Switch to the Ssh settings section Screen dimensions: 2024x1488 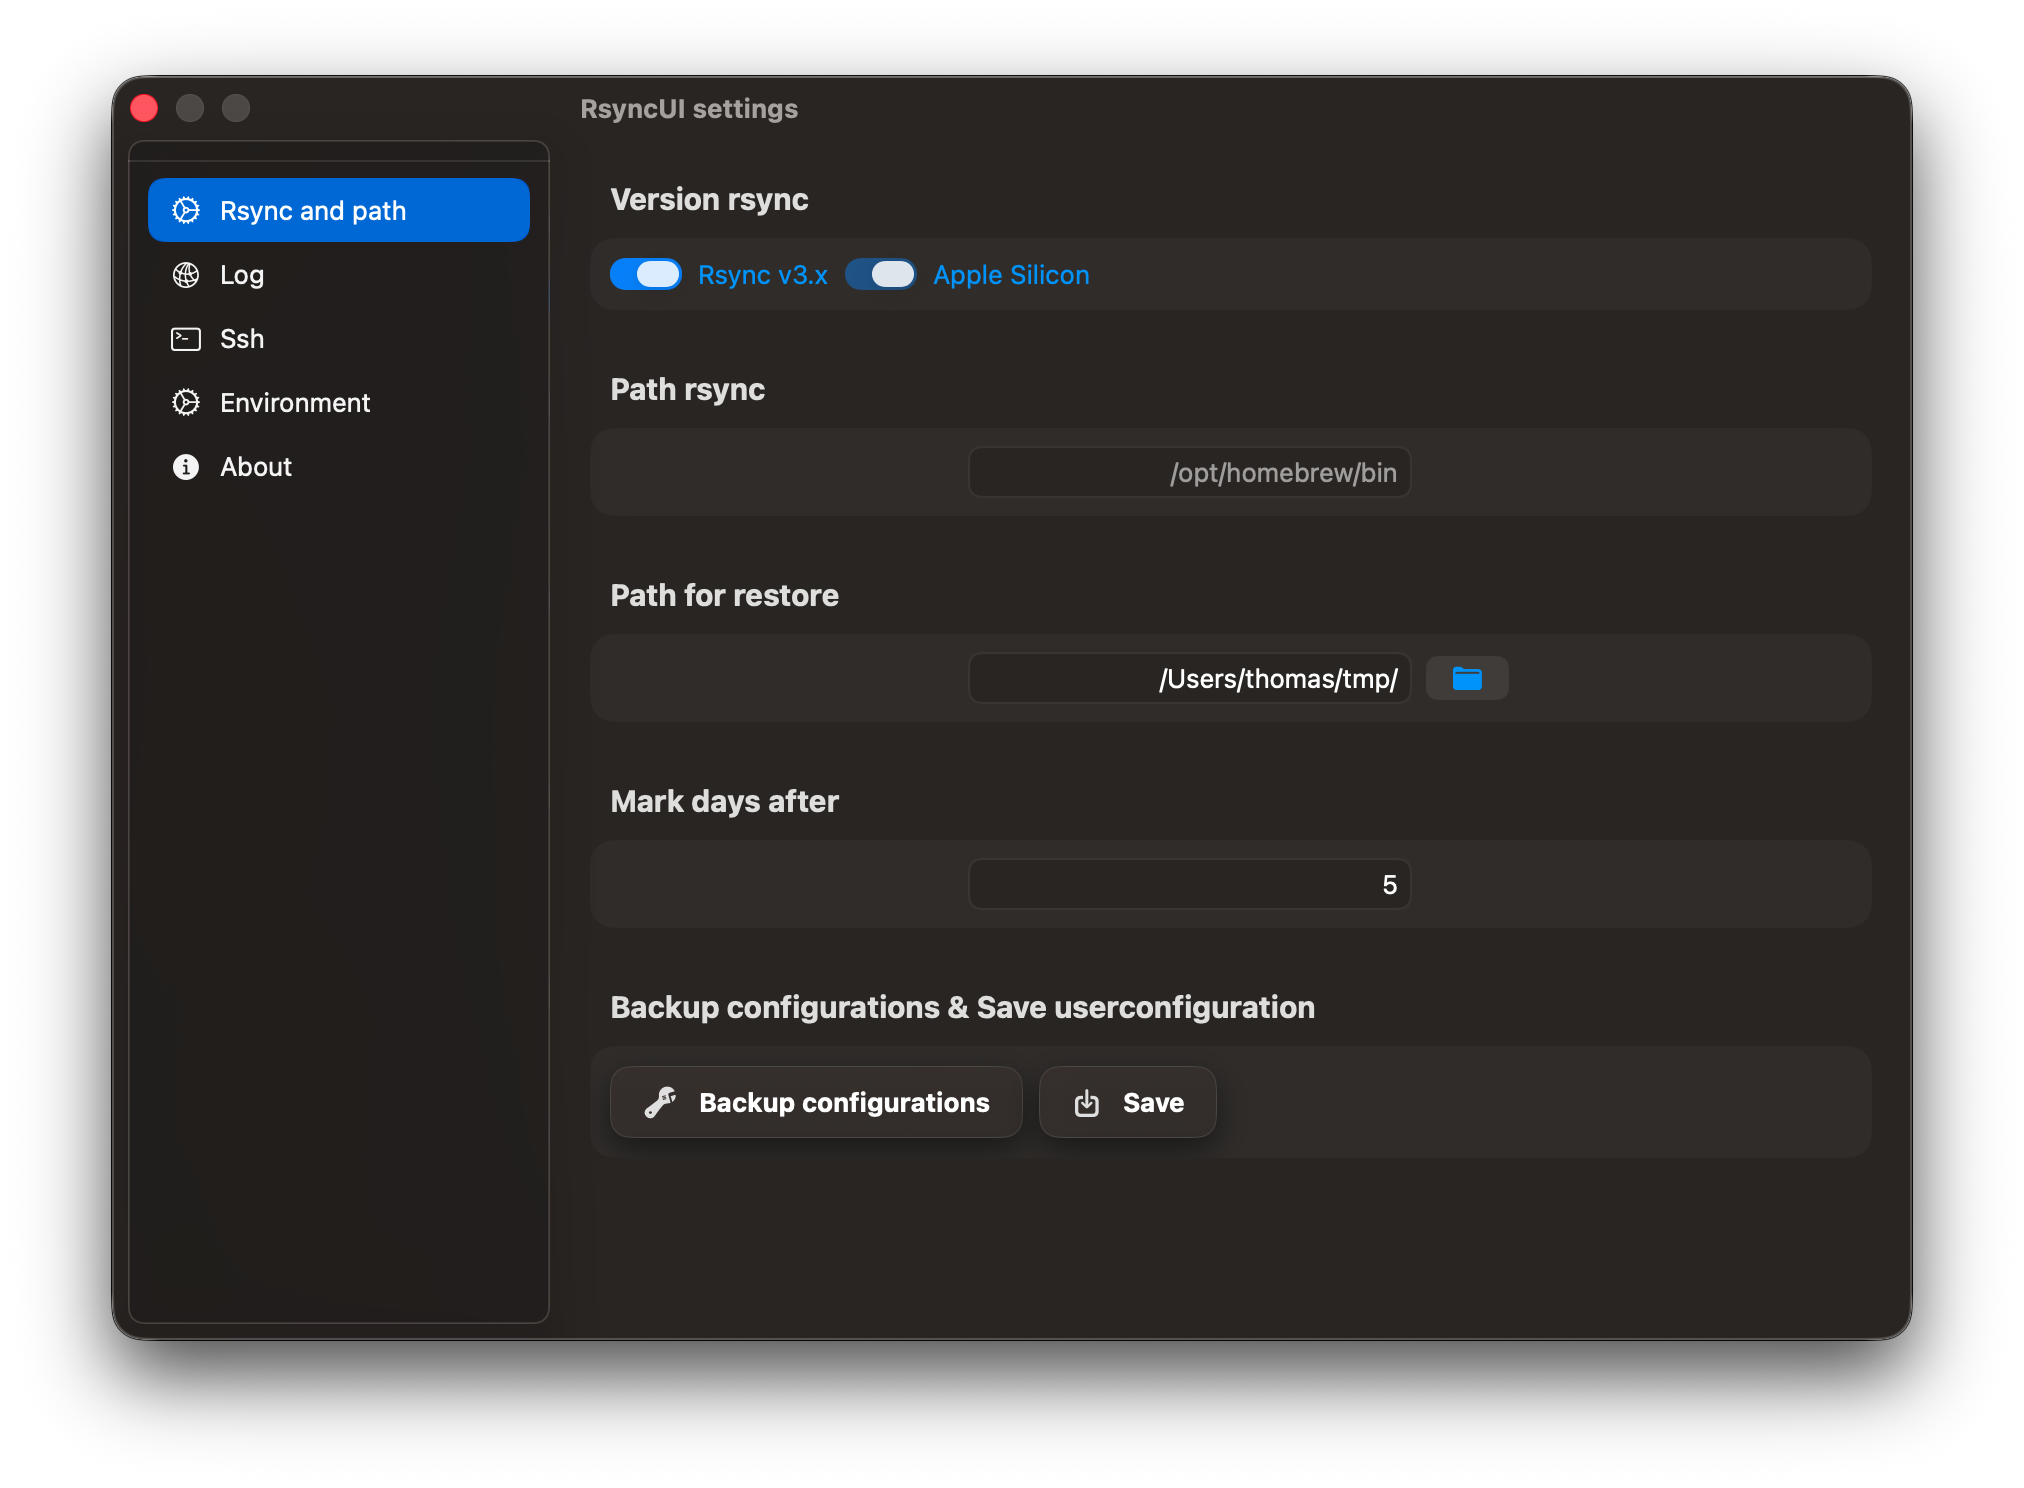(x=242, y=339)
